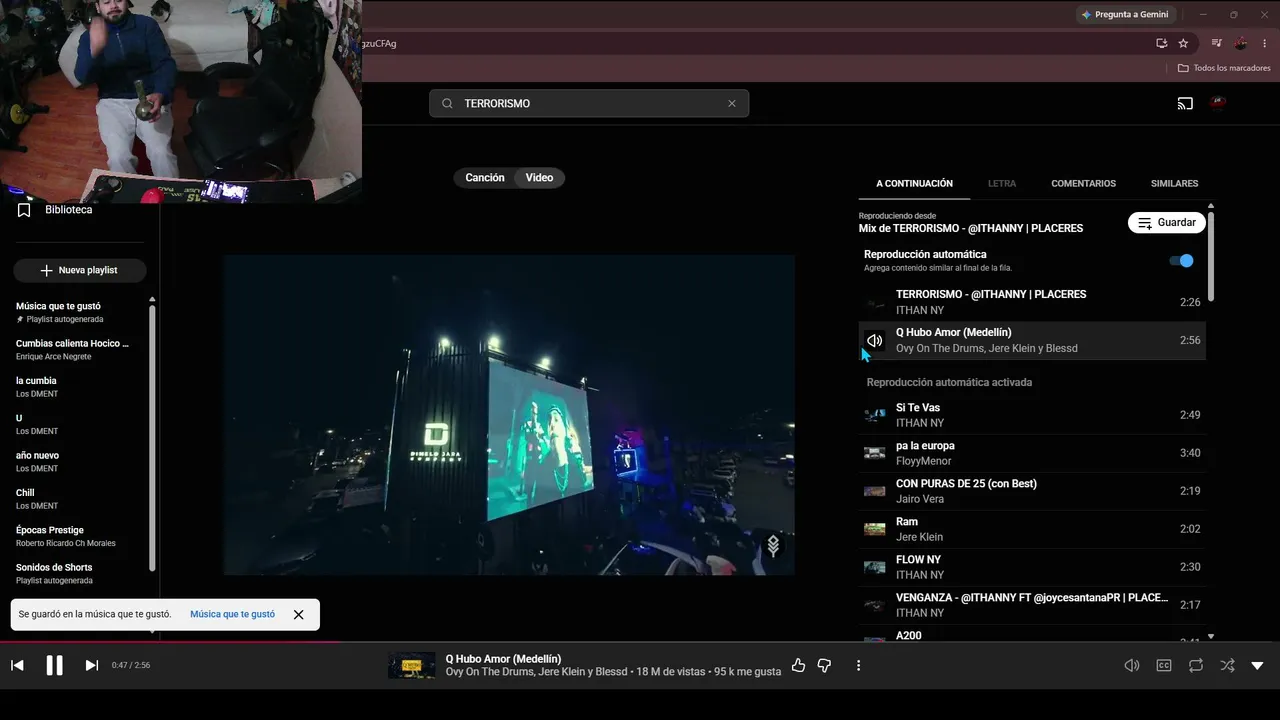This screenshot has height=720, width=1280.
Task: Select Si Te Vas thumbnail in queue
Action: point(875,415)
